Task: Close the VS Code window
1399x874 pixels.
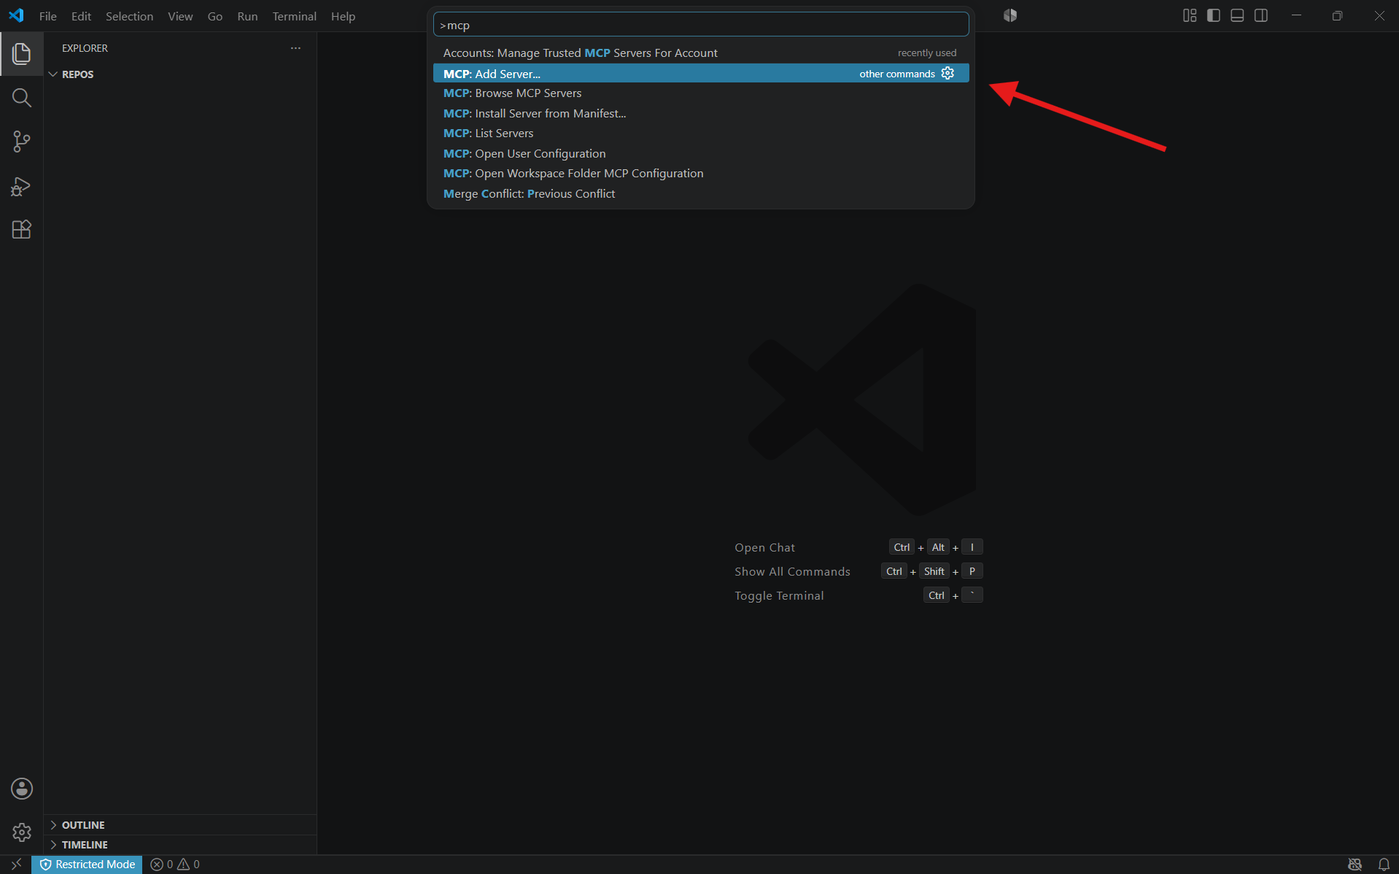Action: [1379, 15]
